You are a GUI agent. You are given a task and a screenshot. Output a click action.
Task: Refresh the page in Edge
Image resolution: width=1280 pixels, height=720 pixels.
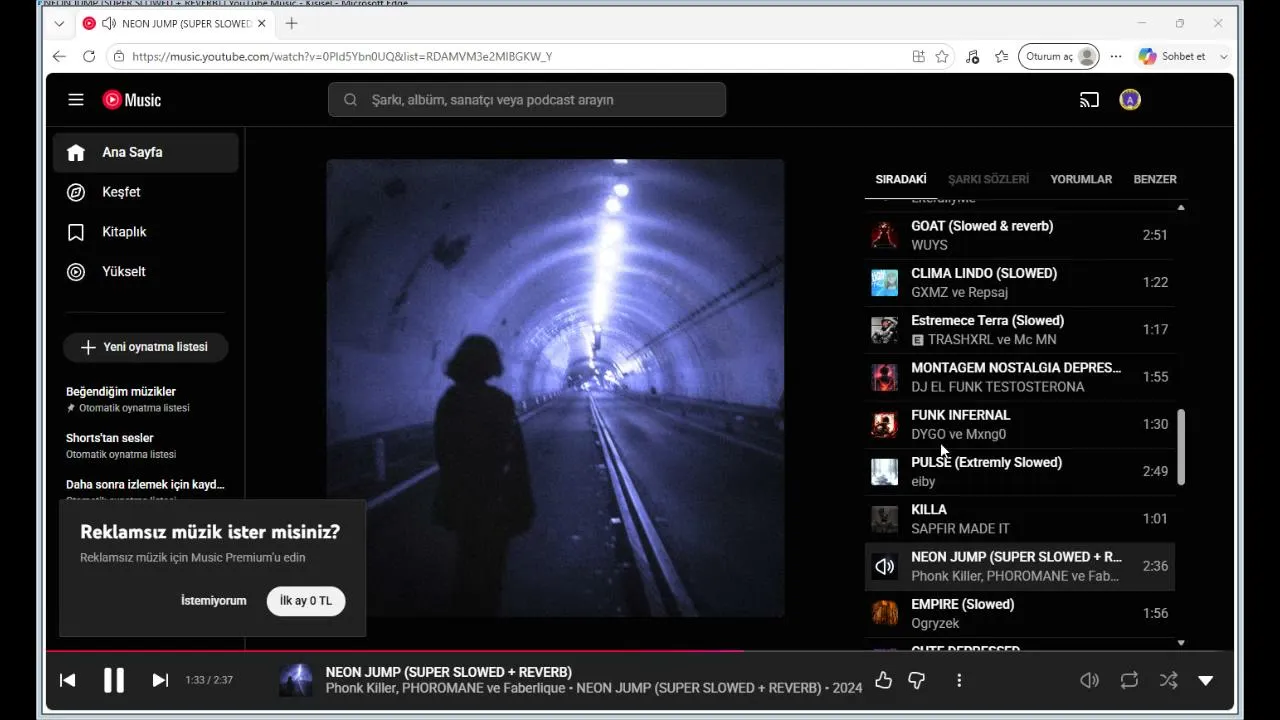tap(89, 57)
